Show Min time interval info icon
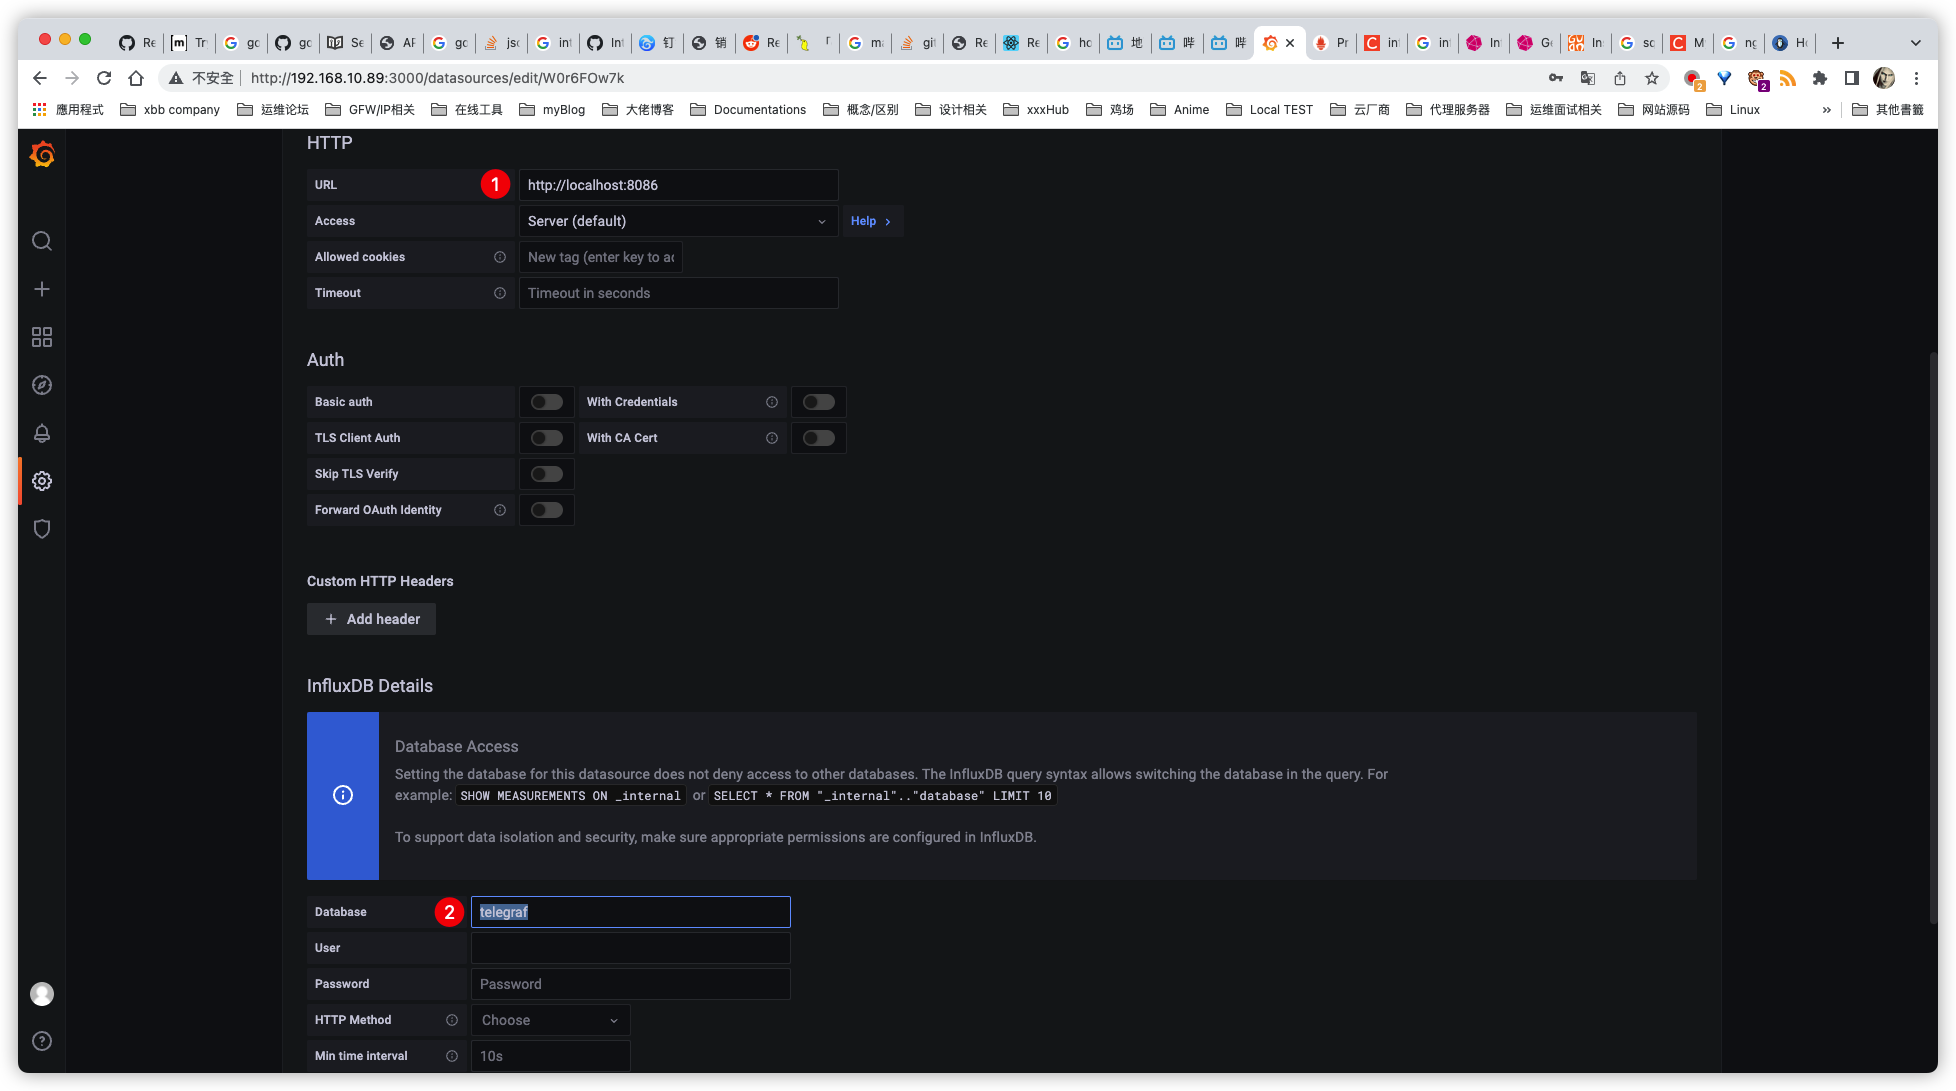 point(452,1056)
